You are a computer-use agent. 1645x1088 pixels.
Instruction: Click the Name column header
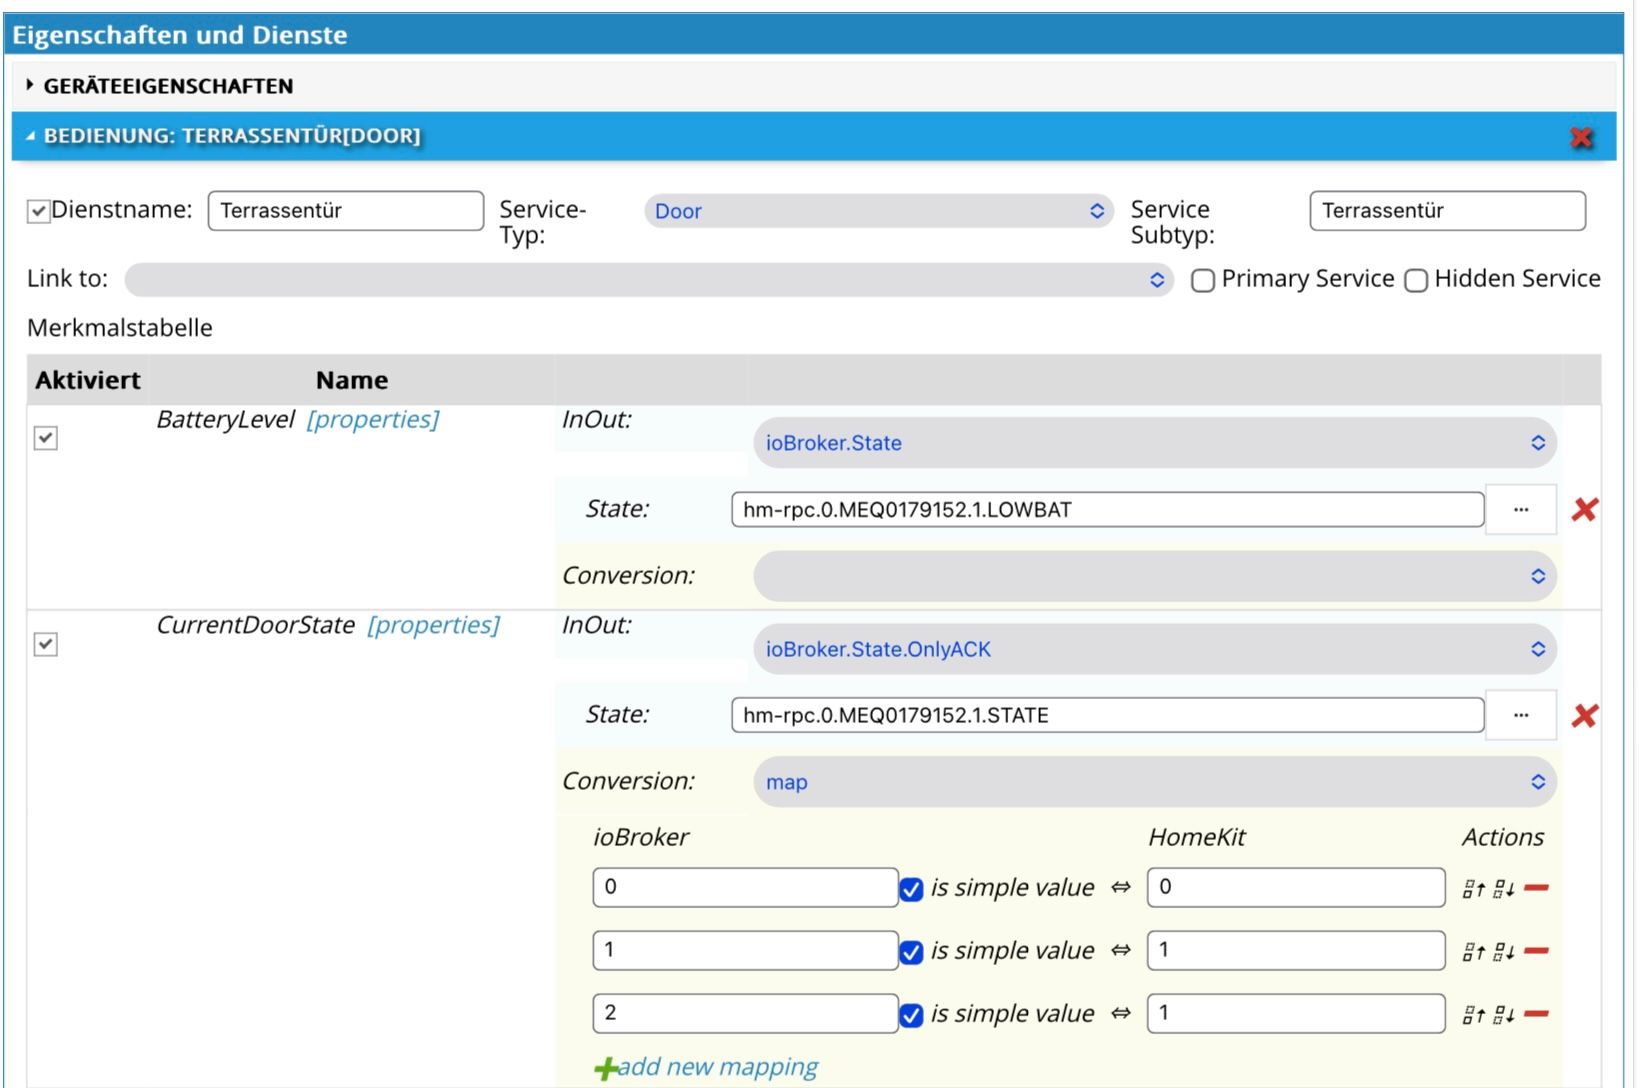(x=352, y=381)
